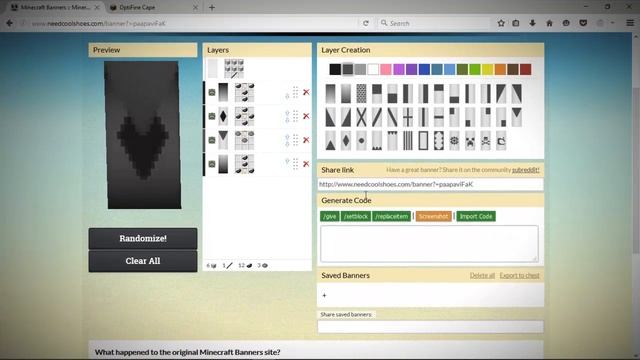Click the drag handle of the triangle layer
Screen dimensions: 640x360
[x=296, y=140]
